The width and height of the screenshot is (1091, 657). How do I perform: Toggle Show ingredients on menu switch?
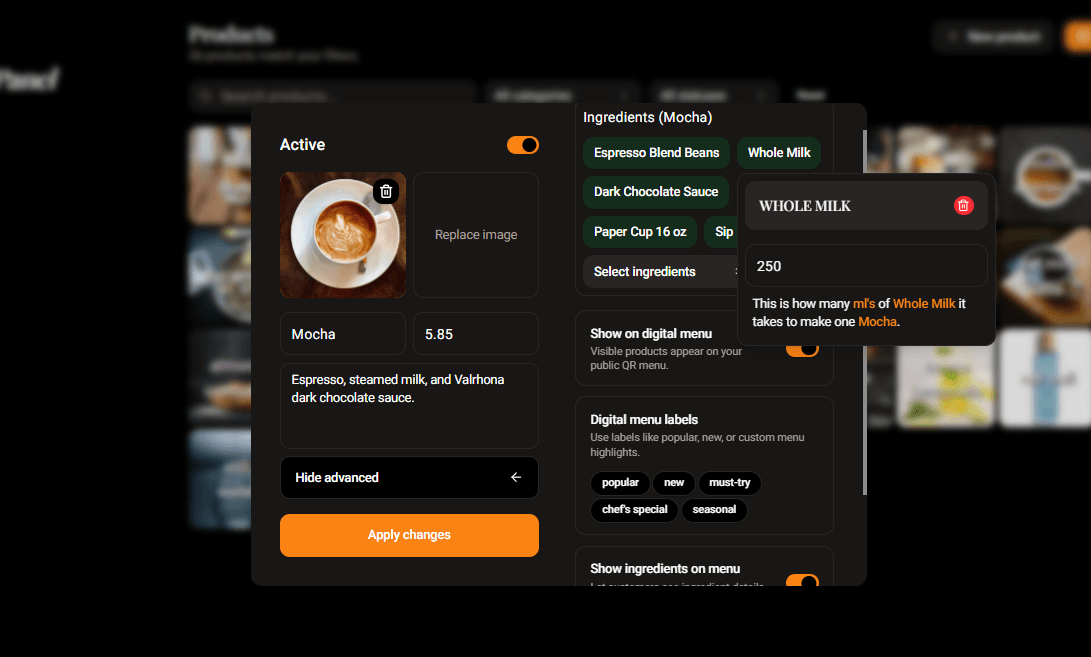[802, 580]
